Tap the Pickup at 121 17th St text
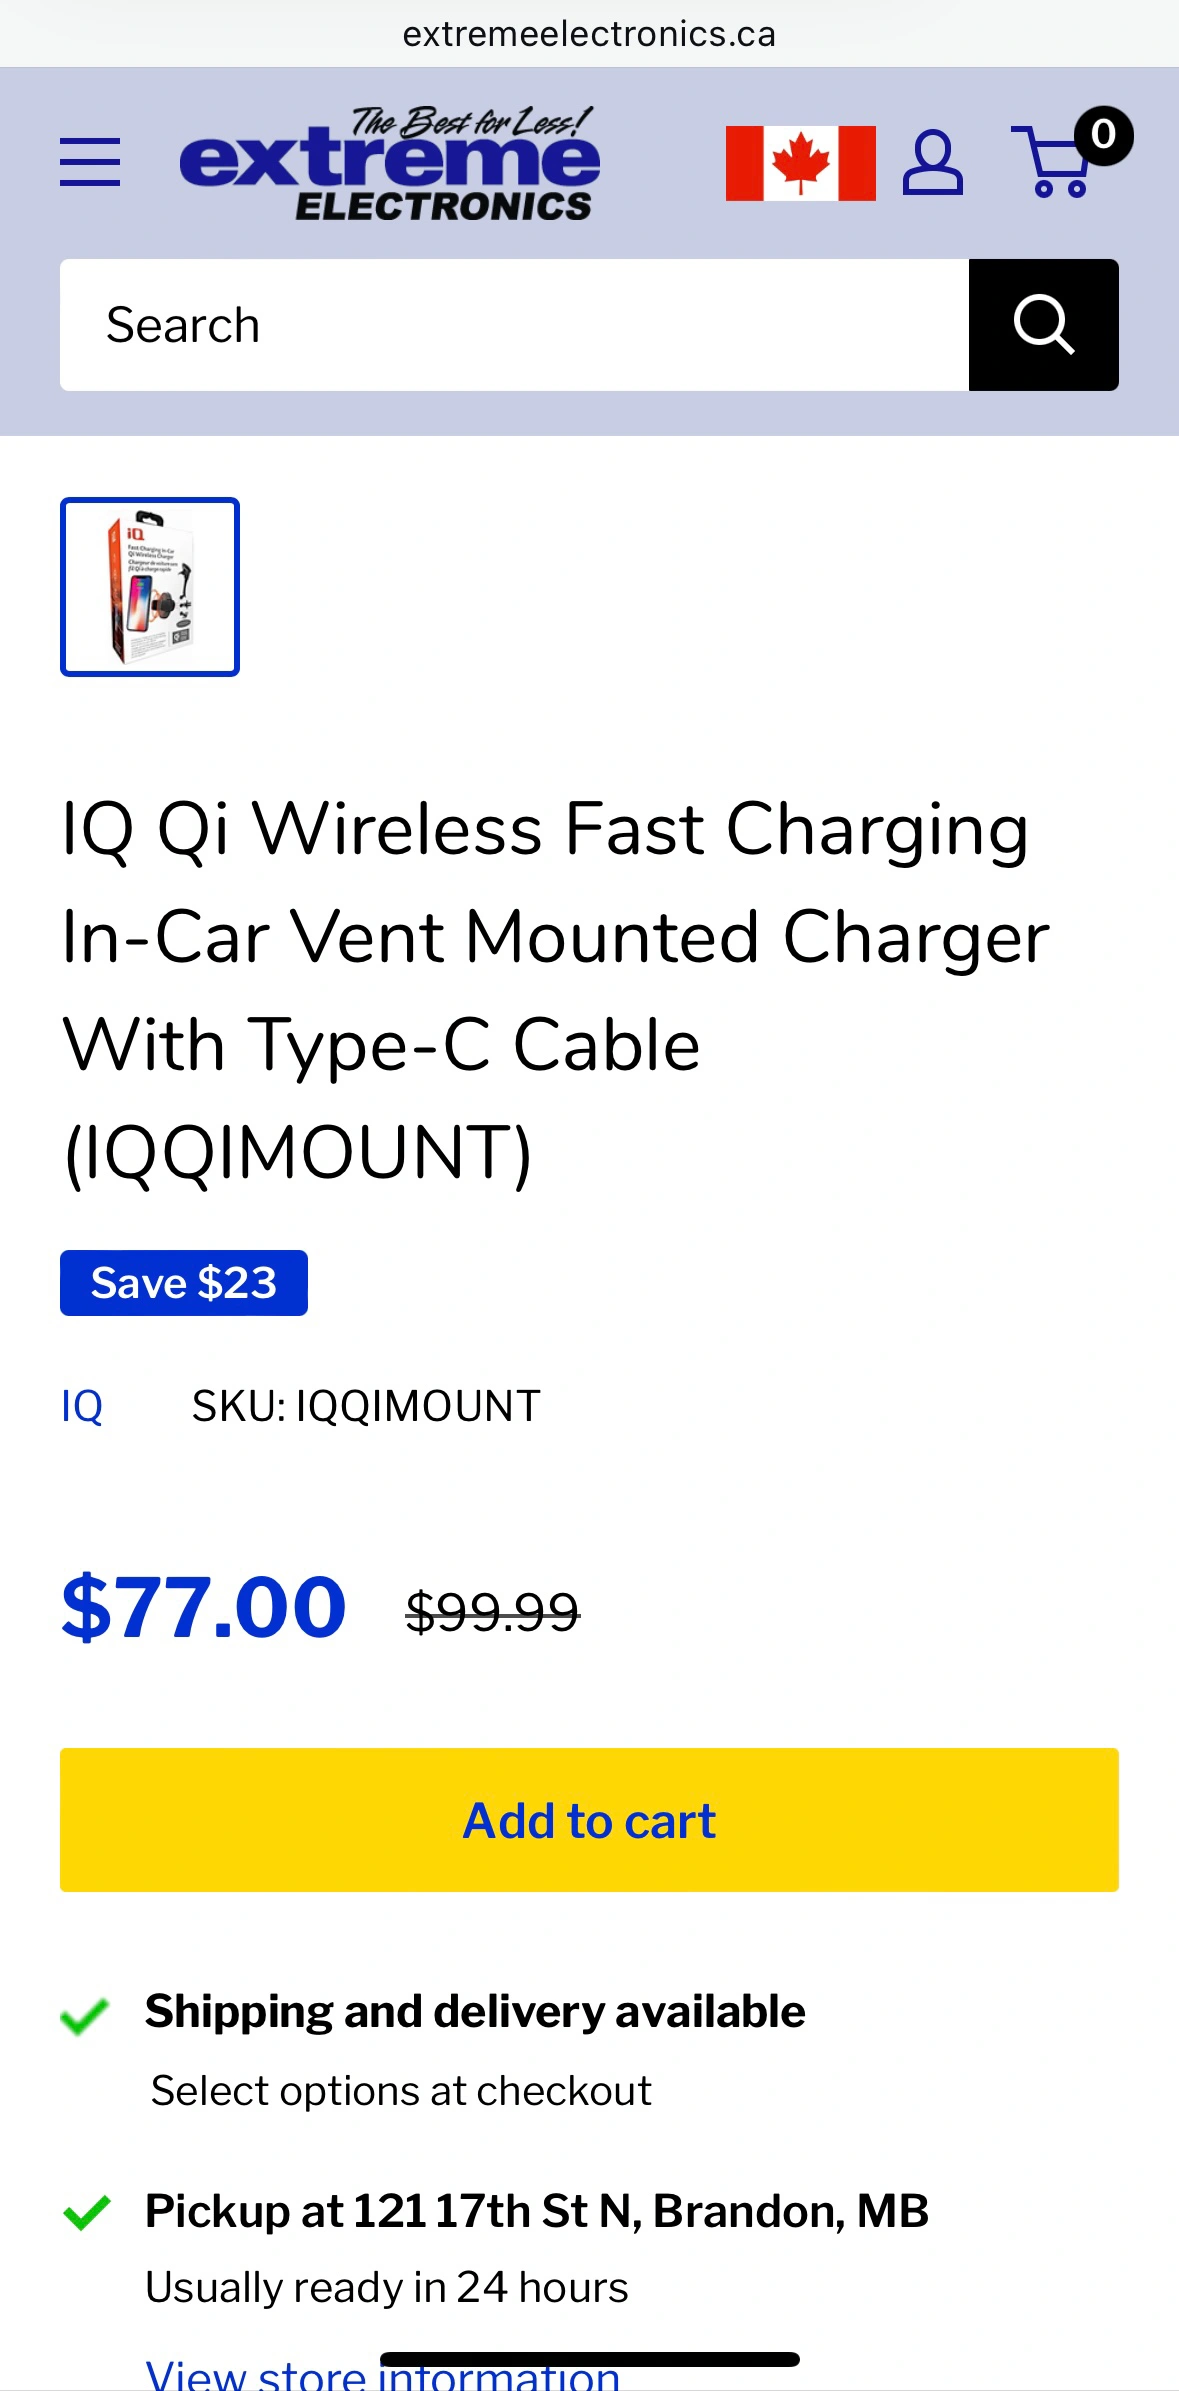Viewport: 1179px width, 2391px height. (537, 2211)
